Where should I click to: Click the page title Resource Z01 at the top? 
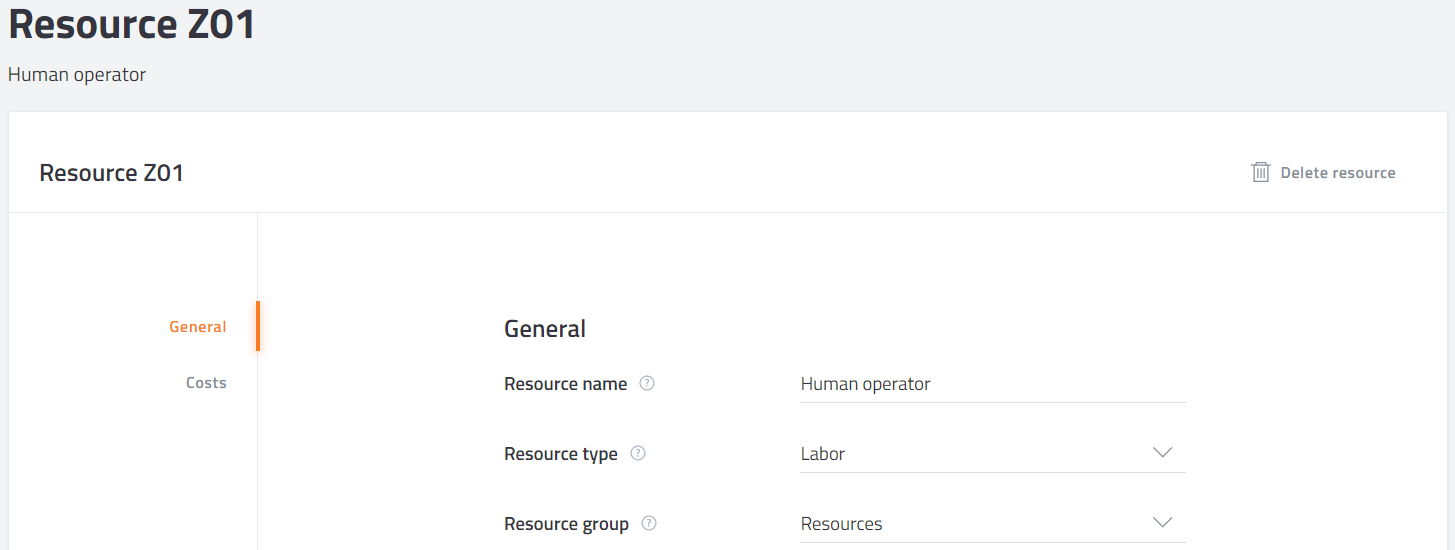click(x=132, y=23)
